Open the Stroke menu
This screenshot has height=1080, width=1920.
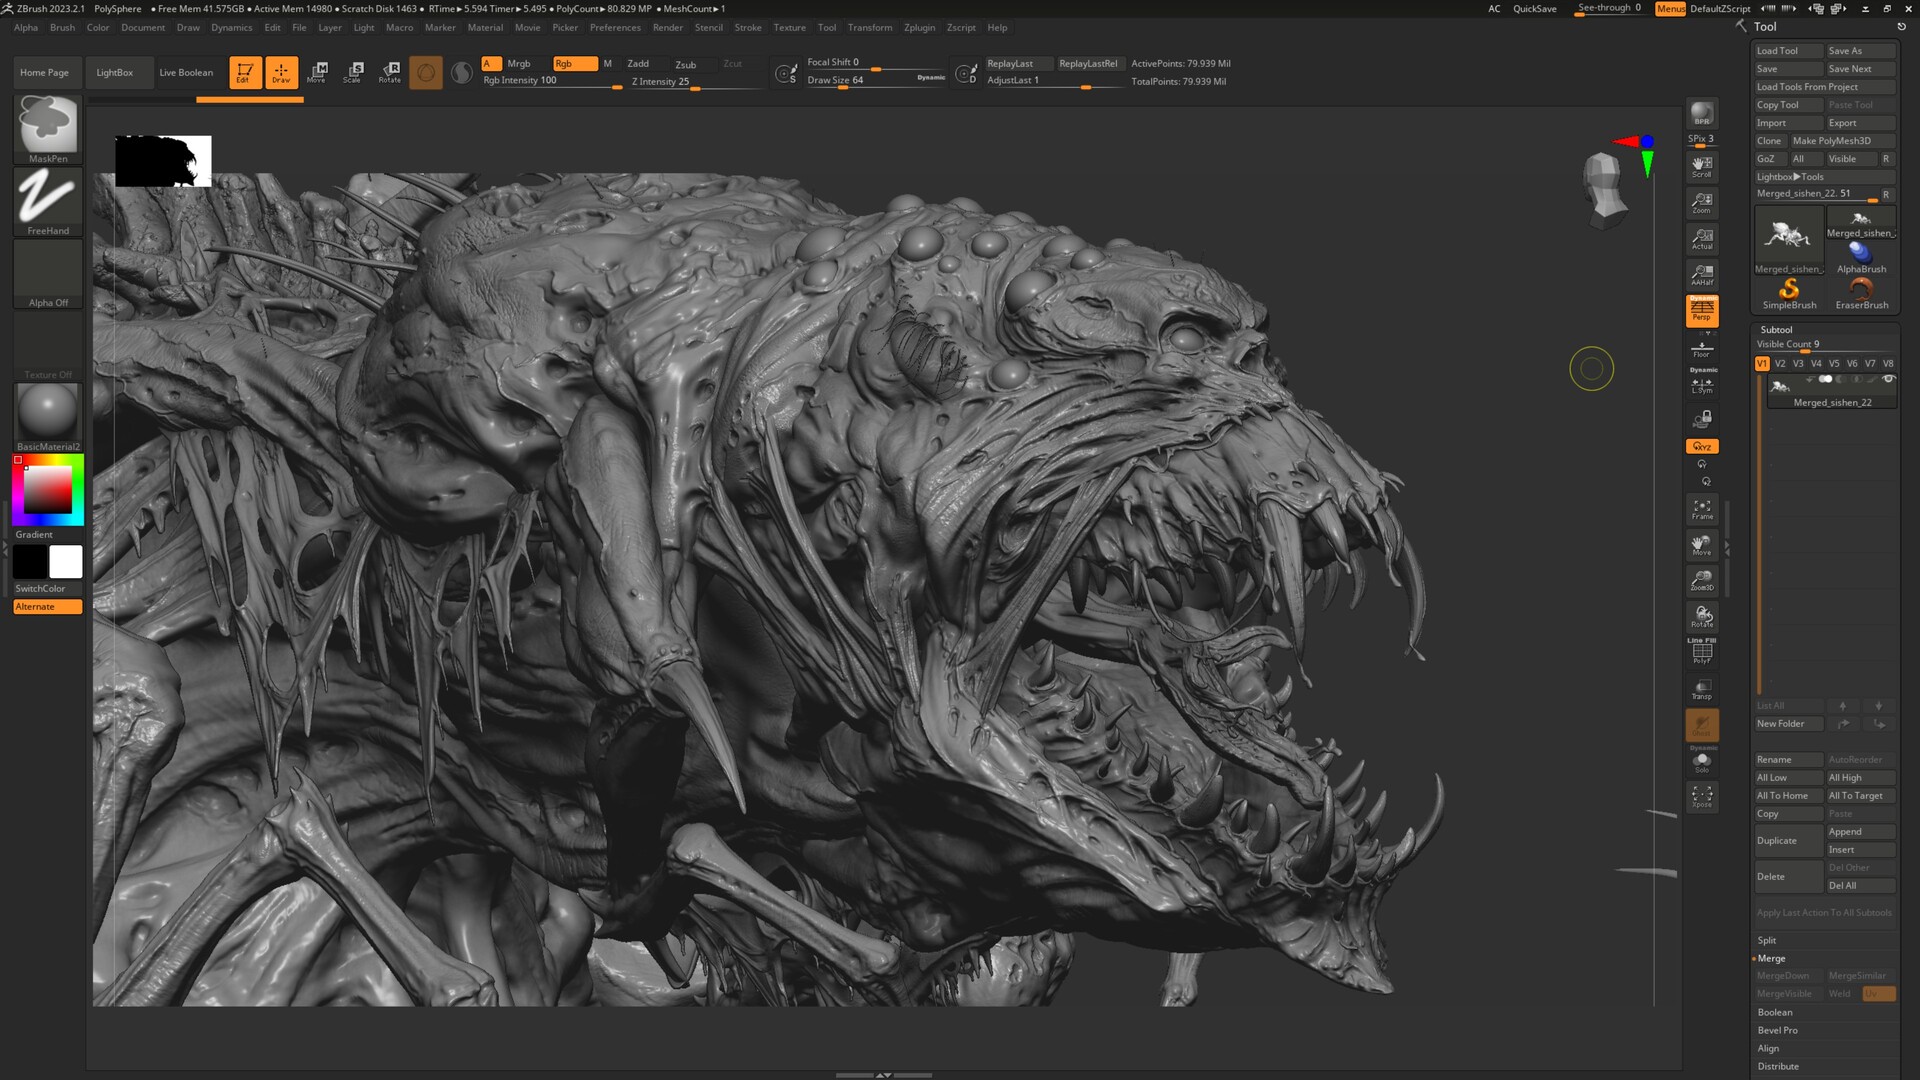[x=748, y=27]
